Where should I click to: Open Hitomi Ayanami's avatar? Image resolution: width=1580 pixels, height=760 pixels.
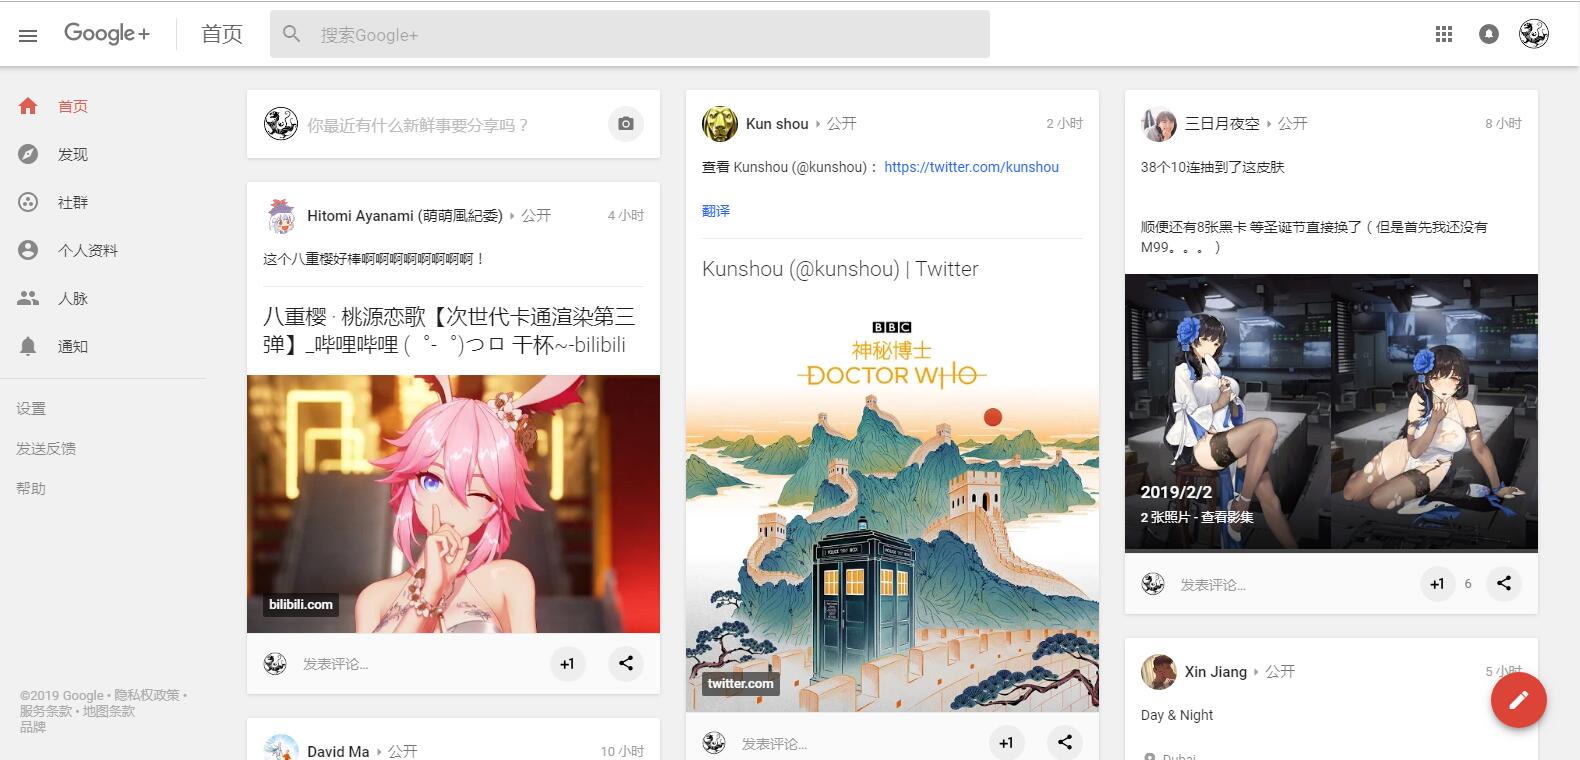[x=281, y=216]
